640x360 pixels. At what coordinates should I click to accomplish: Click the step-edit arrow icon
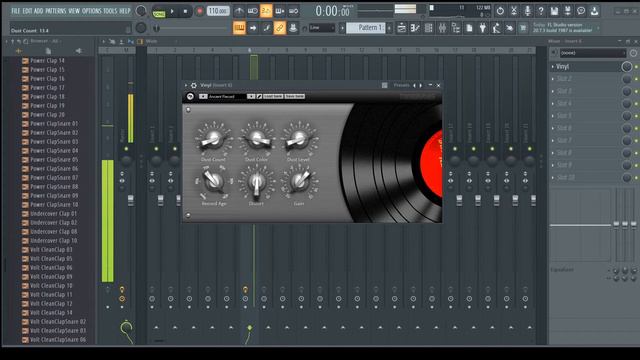coord(253,28)
